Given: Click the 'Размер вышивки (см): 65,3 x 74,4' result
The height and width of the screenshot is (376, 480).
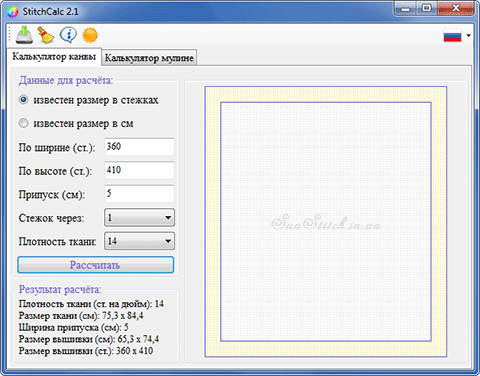Looking at the screenshot, I should point(89,339).
